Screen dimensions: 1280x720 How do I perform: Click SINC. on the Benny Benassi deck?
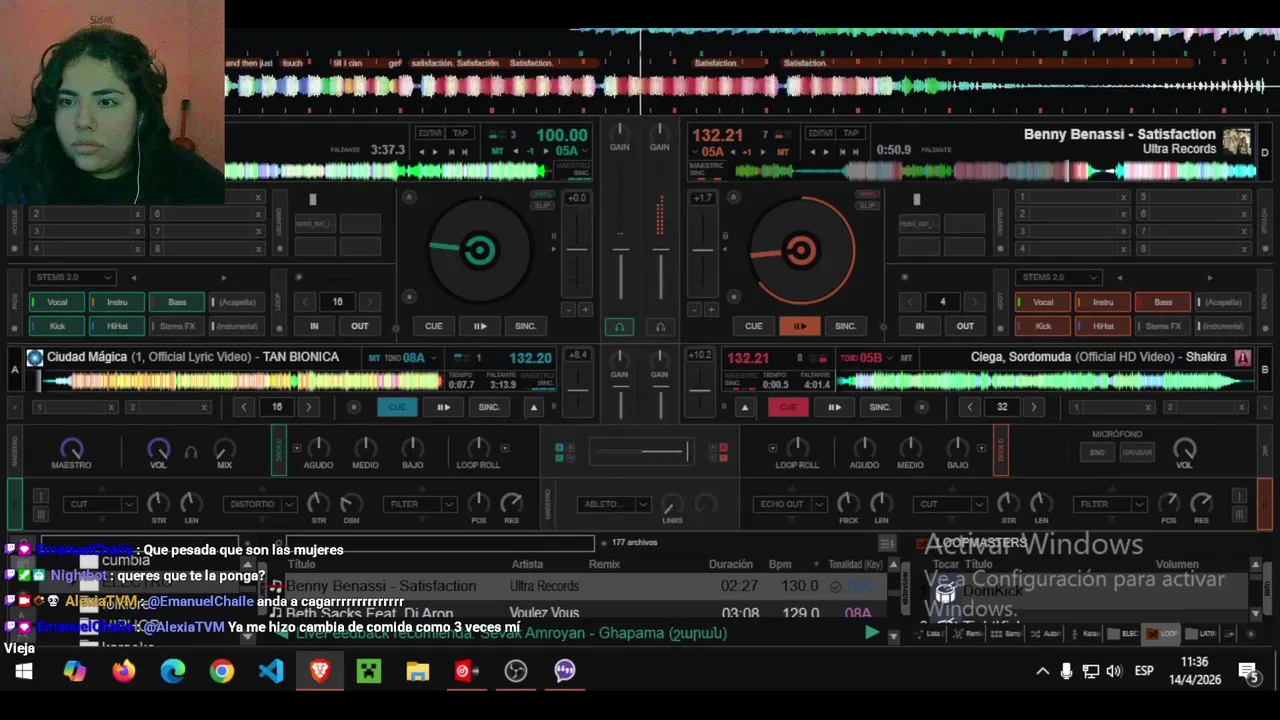point(846,326)
